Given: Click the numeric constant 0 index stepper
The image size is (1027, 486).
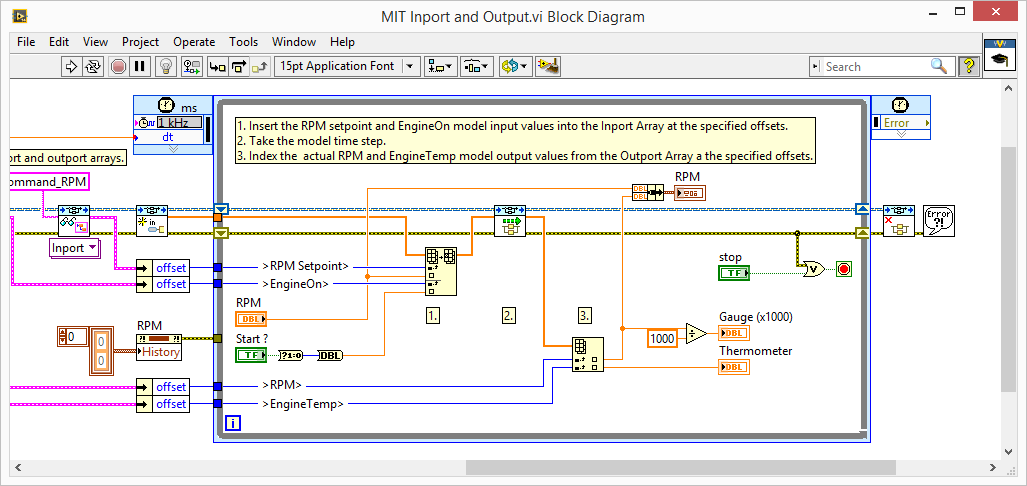Looking at the screenshot, I should (63, 337).
